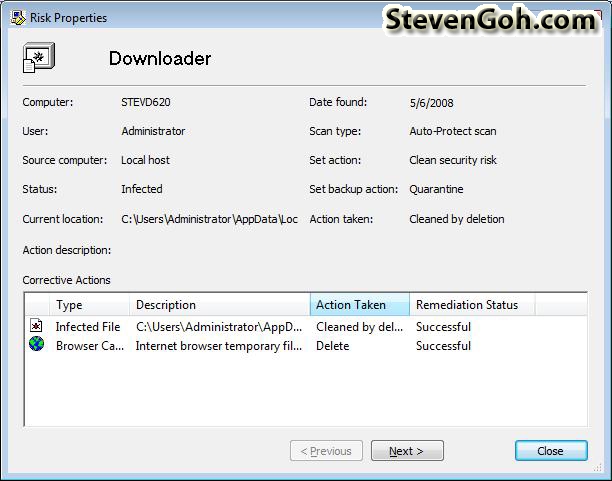Screen dimensions: 612x481
Task: Click the Close button
Action: point(551,451)
